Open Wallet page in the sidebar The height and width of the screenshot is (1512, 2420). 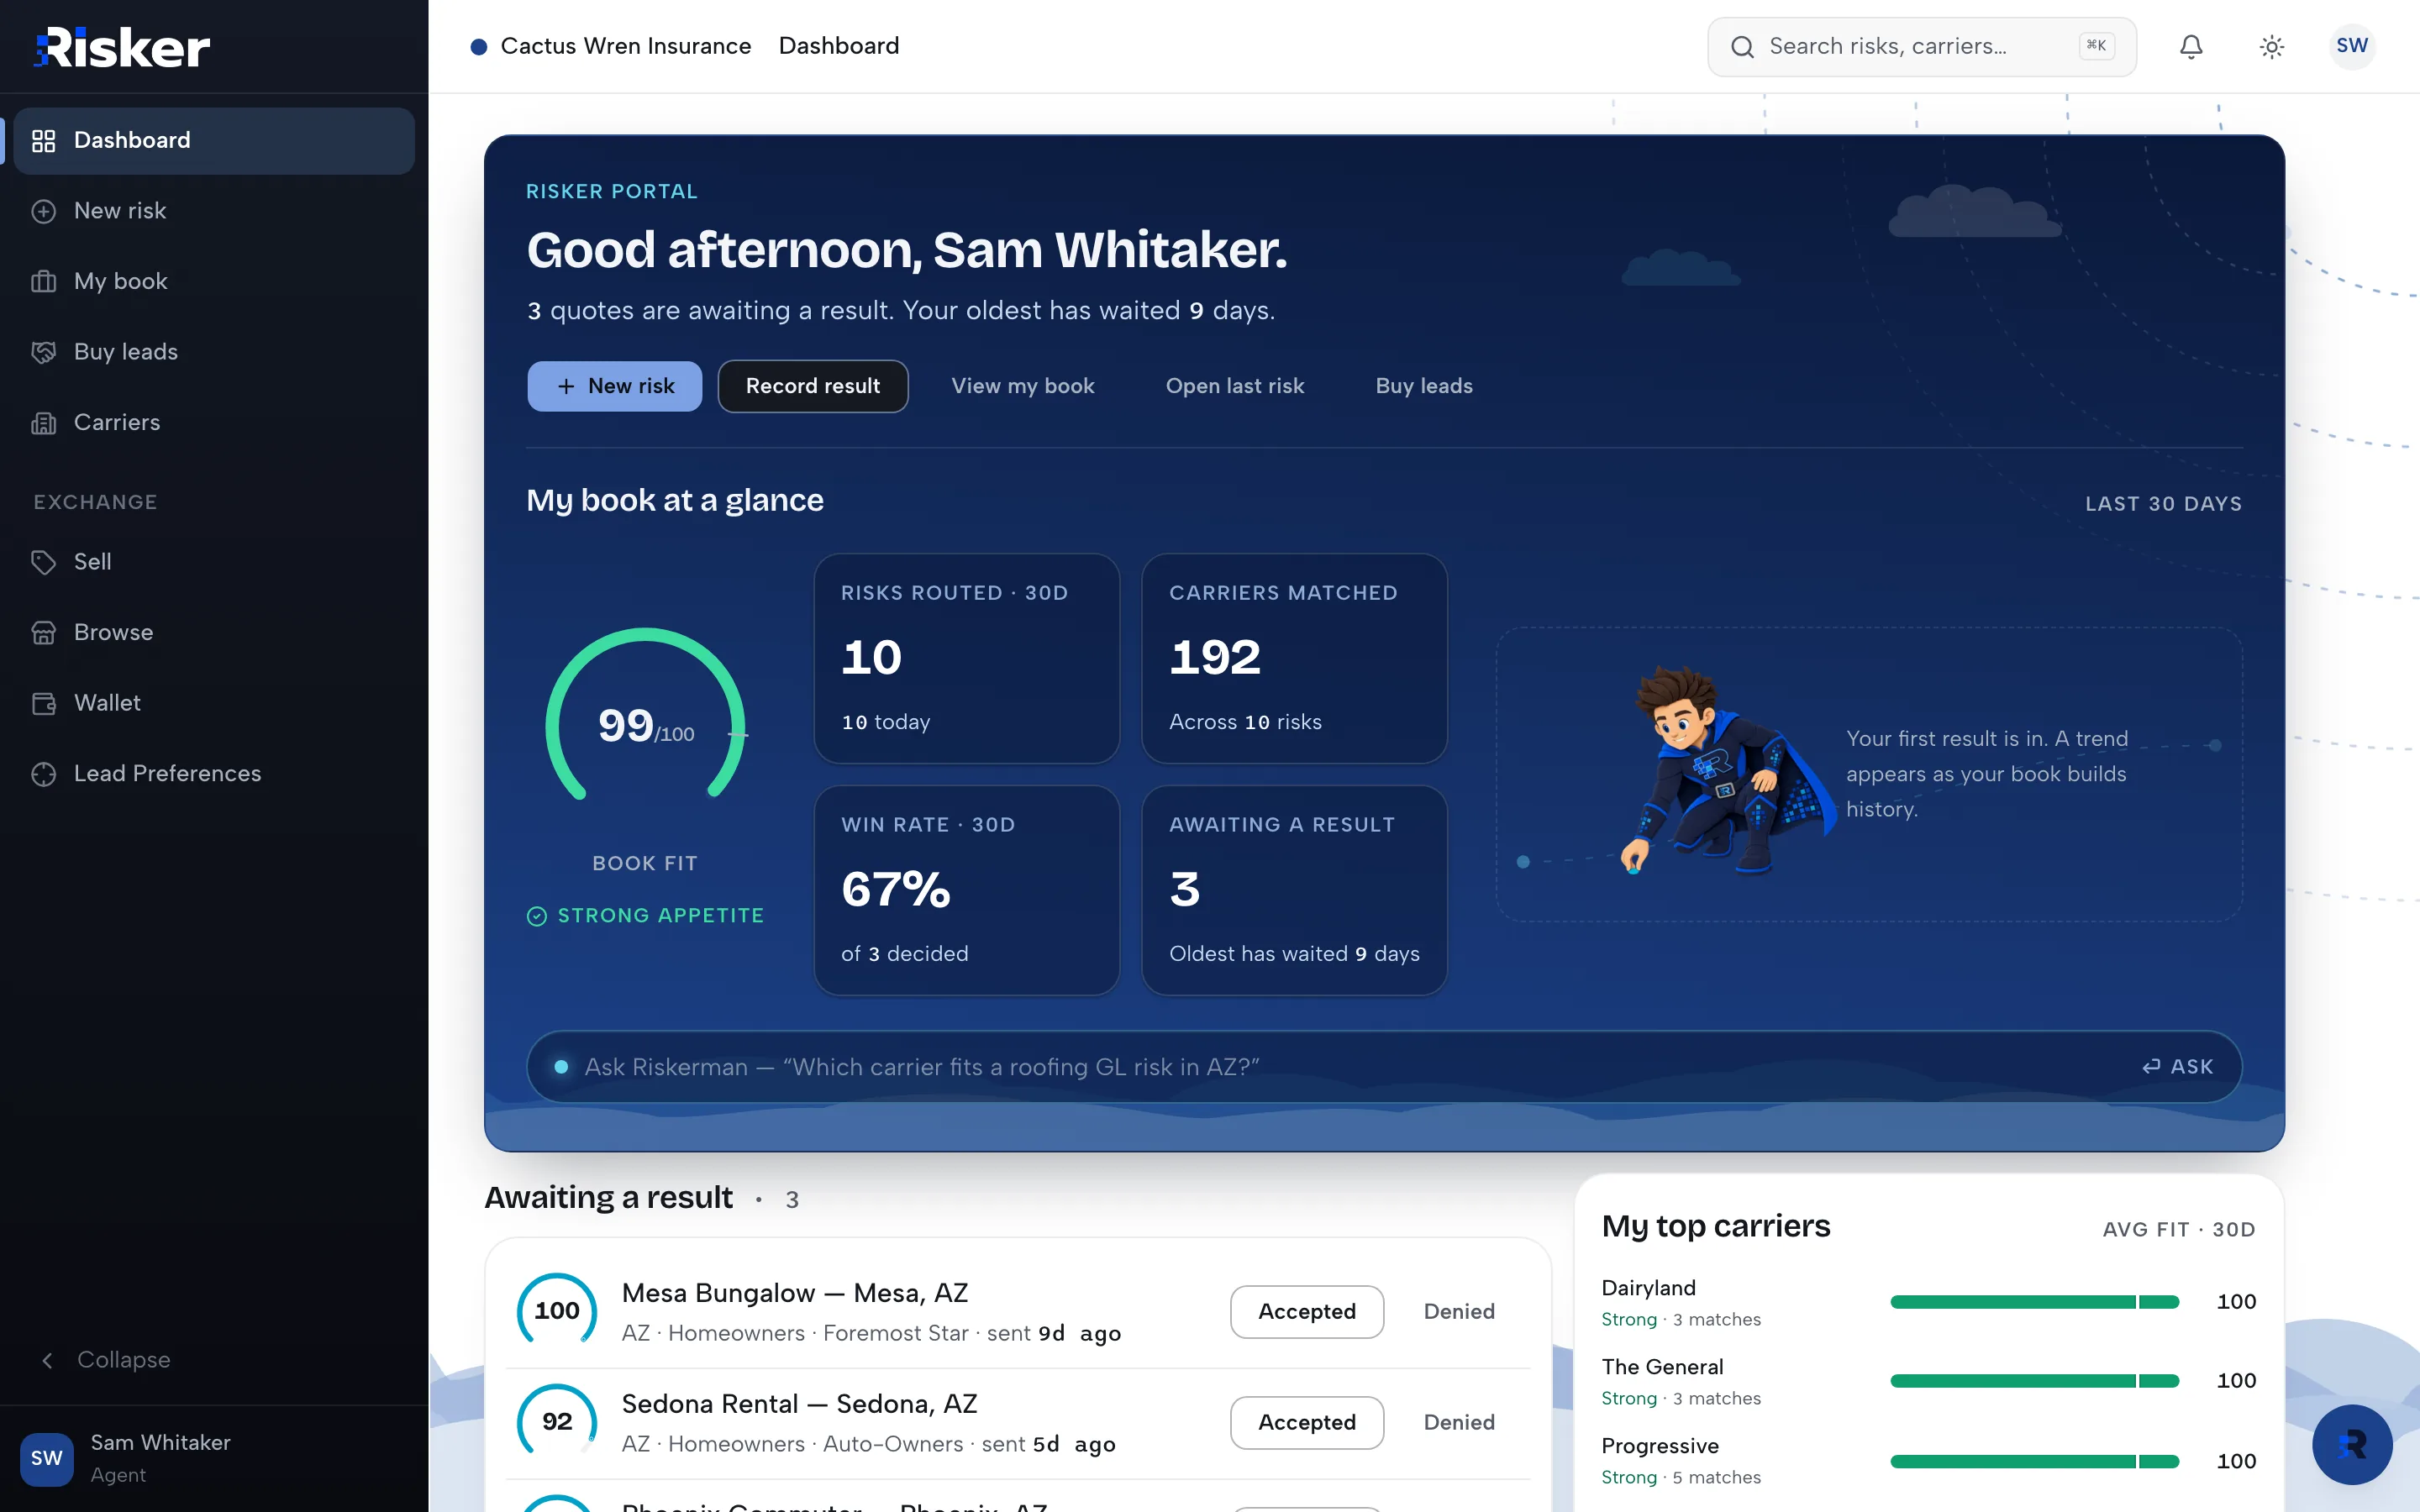214,703
